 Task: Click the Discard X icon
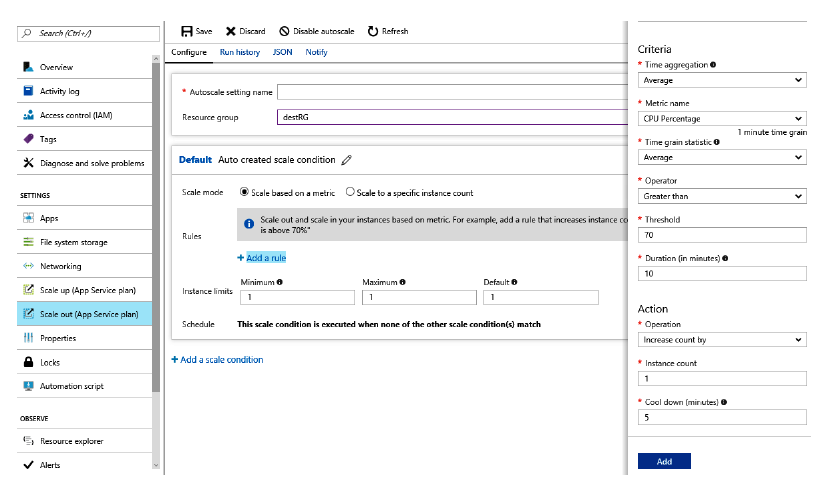tap(231, 31)
